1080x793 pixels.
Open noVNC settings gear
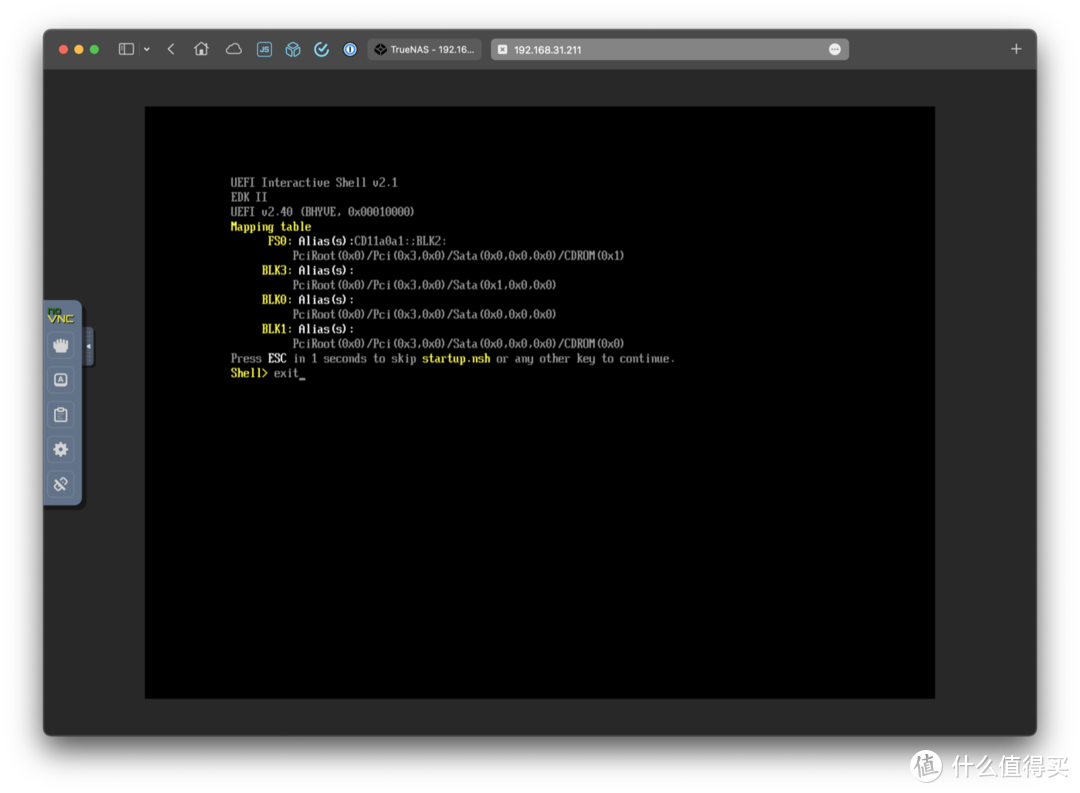[x=61, y=450]
